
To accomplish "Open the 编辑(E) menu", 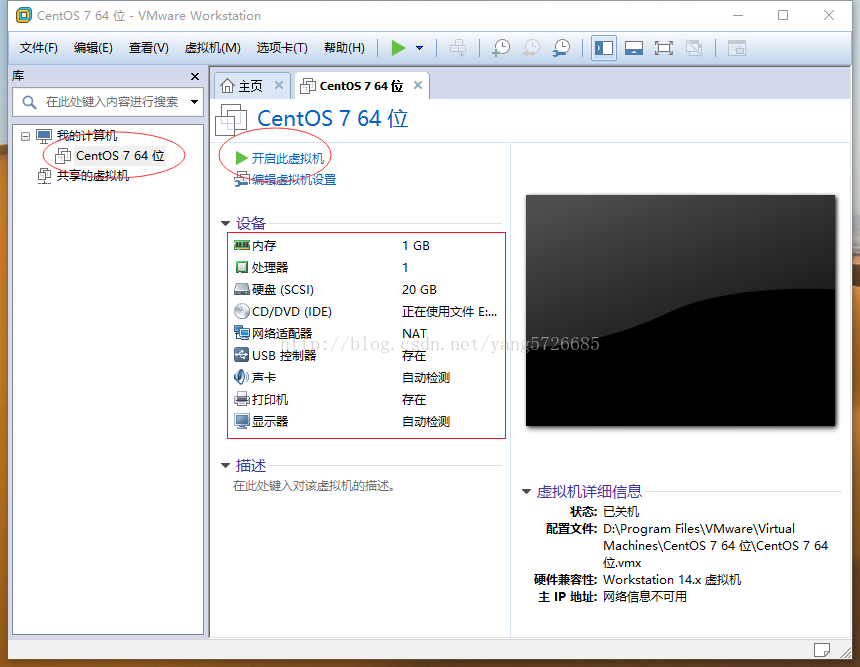I will 93,48.
